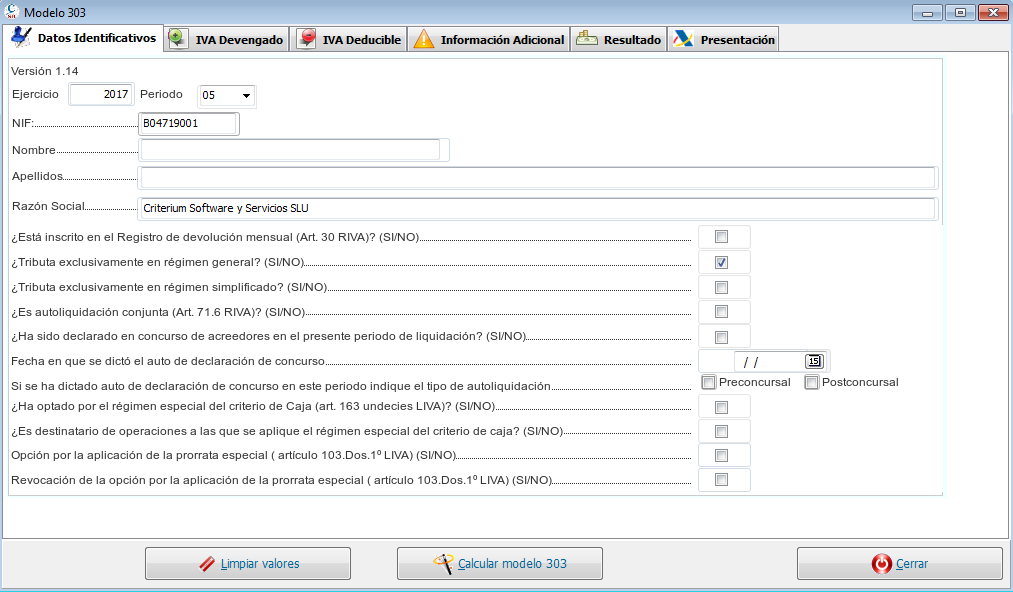This screenshot has width=1013, height=592.
Task: Open the Información Adicional tab
Action: tap(489, 39)
